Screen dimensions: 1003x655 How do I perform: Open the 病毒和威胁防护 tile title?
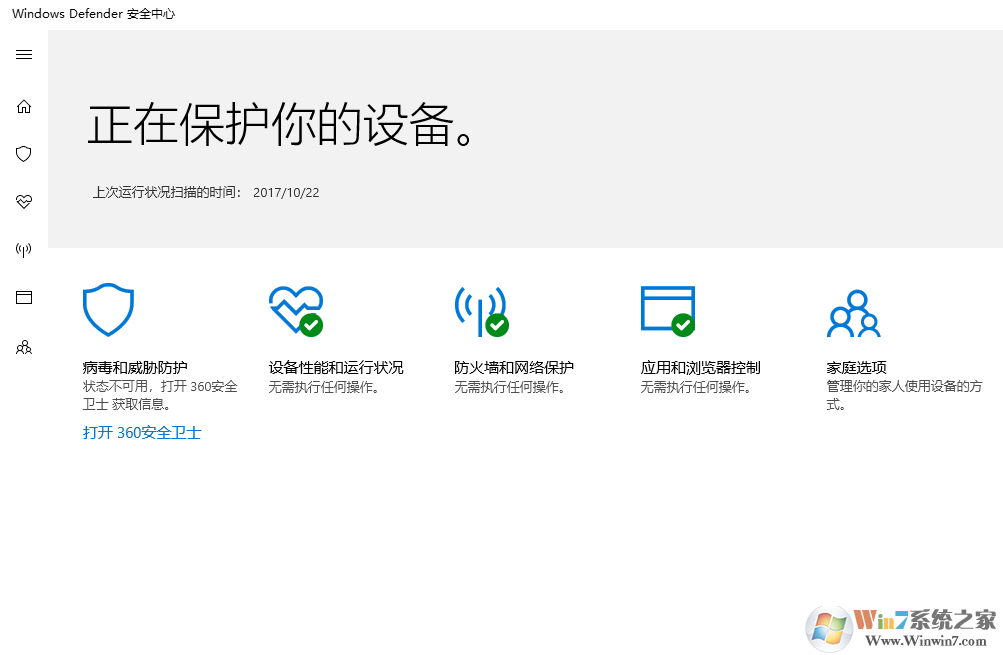[135, 368]
